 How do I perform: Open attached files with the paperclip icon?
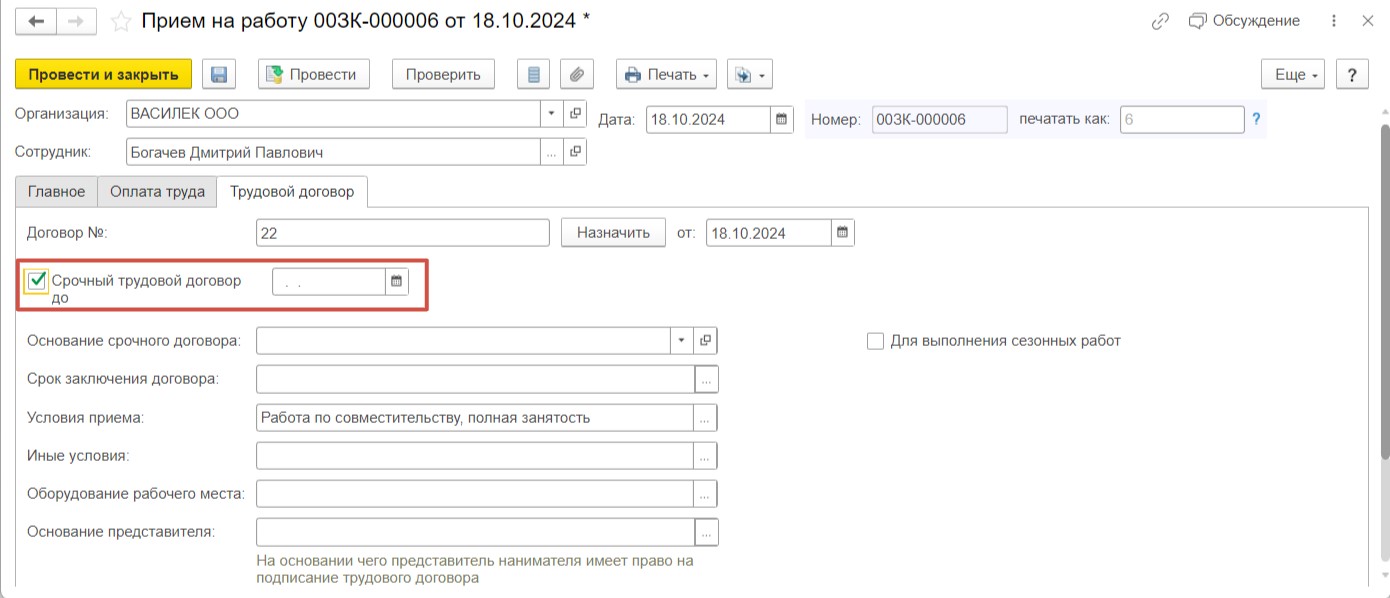[577, 74]
